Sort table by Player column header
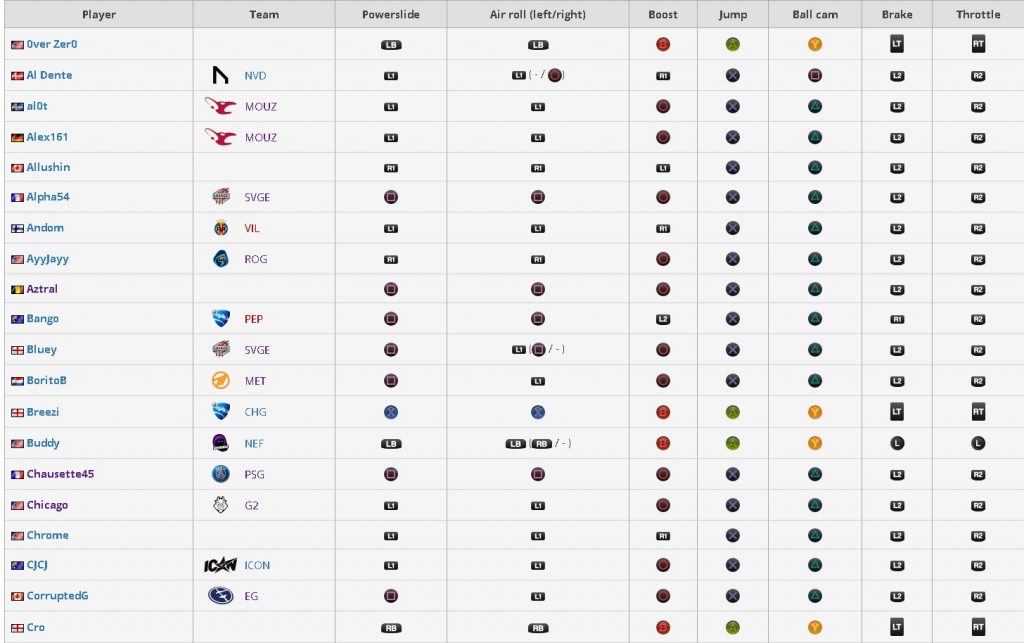Image resolution: width=1024 pixels, height=643 pixels. [99, 14]
